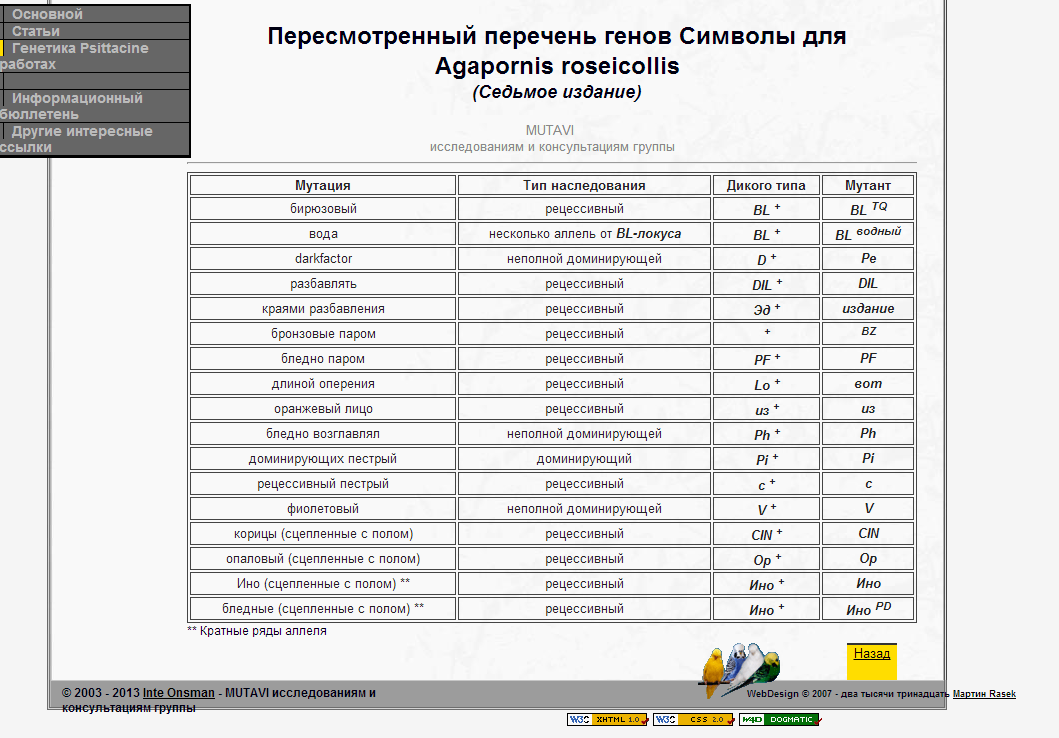1059x738 pixels.
Task: Click the yellow Назад button
Action: (871, 660)
